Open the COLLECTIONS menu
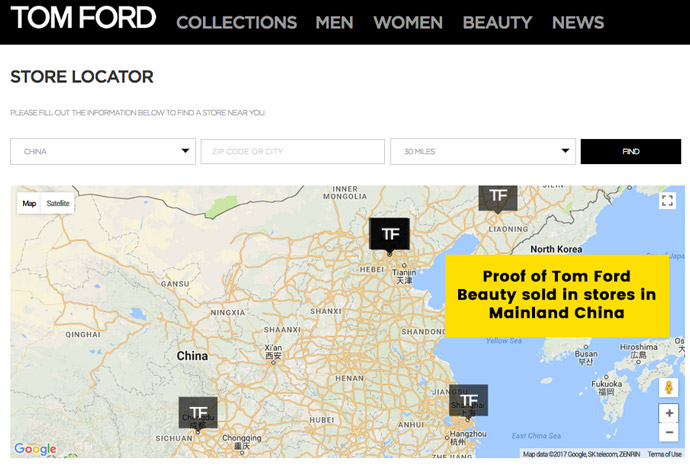Viewport: 690px width, 473px height. point(237,23)
